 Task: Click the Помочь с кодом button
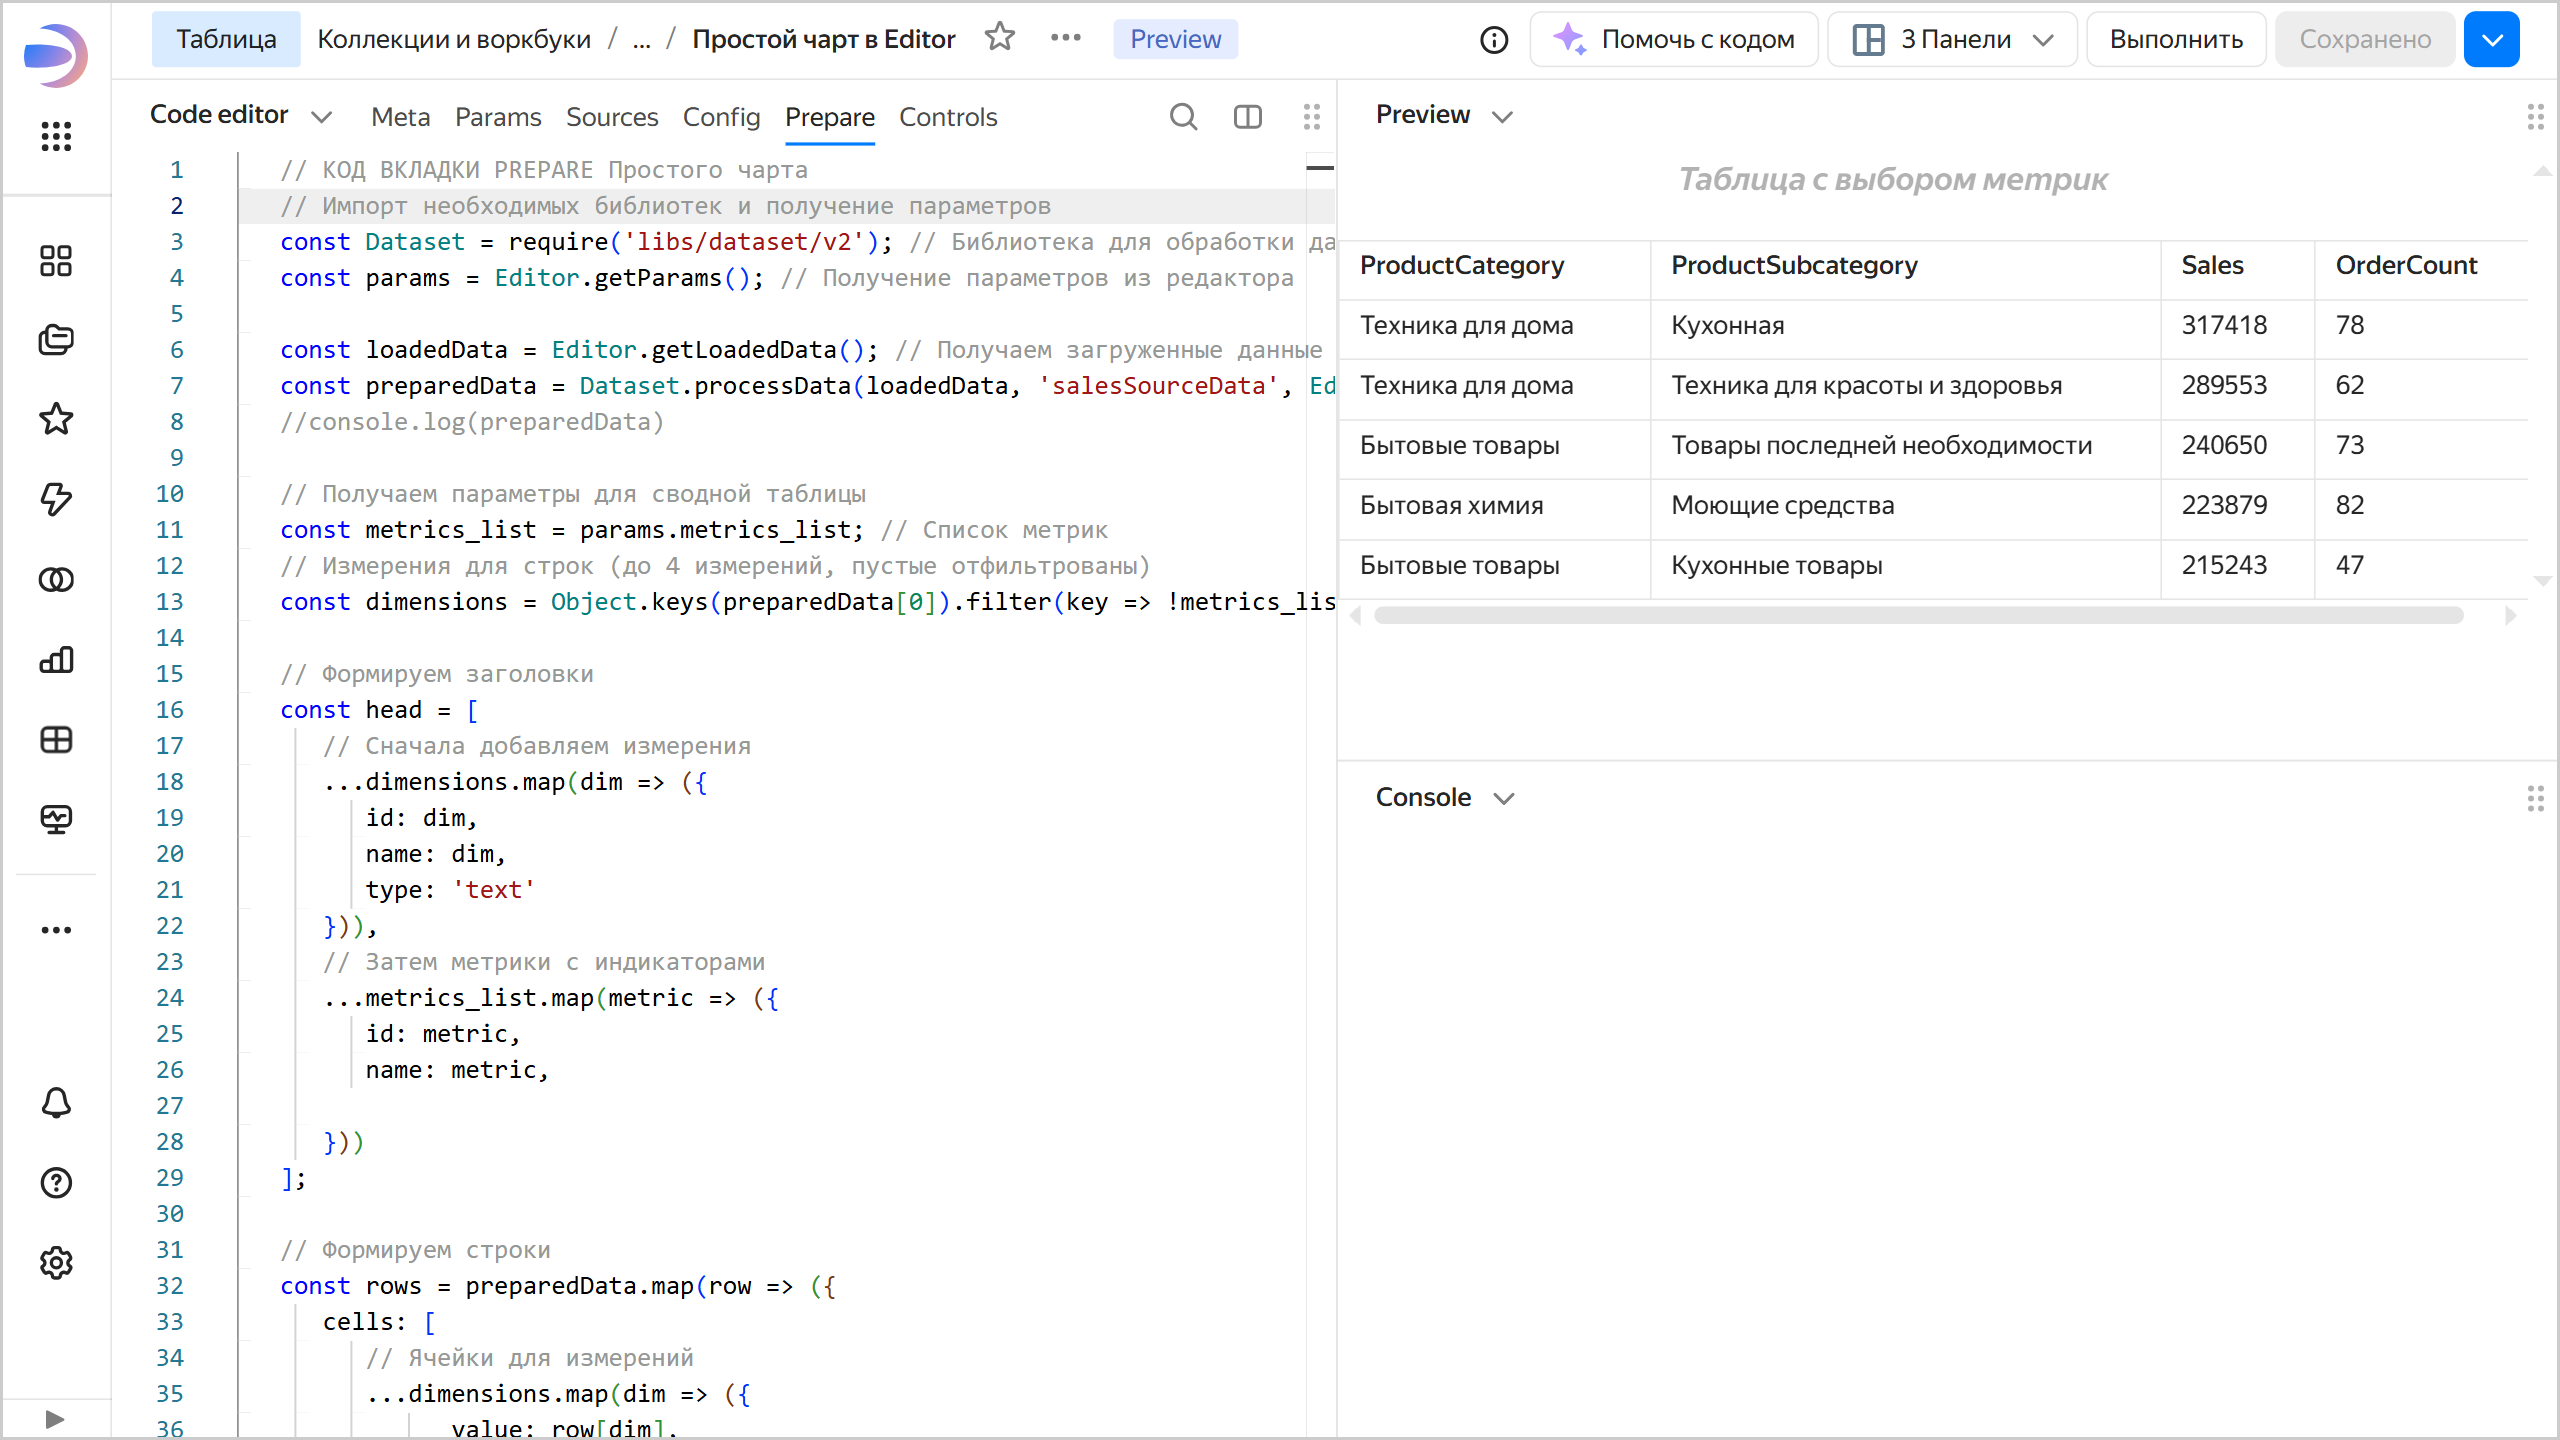coord(1674,39)
